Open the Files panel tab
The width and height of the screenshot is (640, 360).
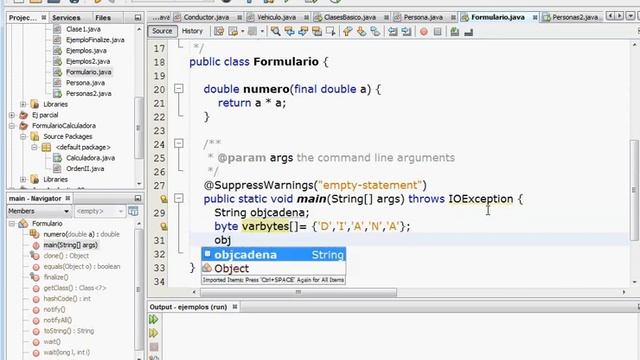(x=103, y=18)
